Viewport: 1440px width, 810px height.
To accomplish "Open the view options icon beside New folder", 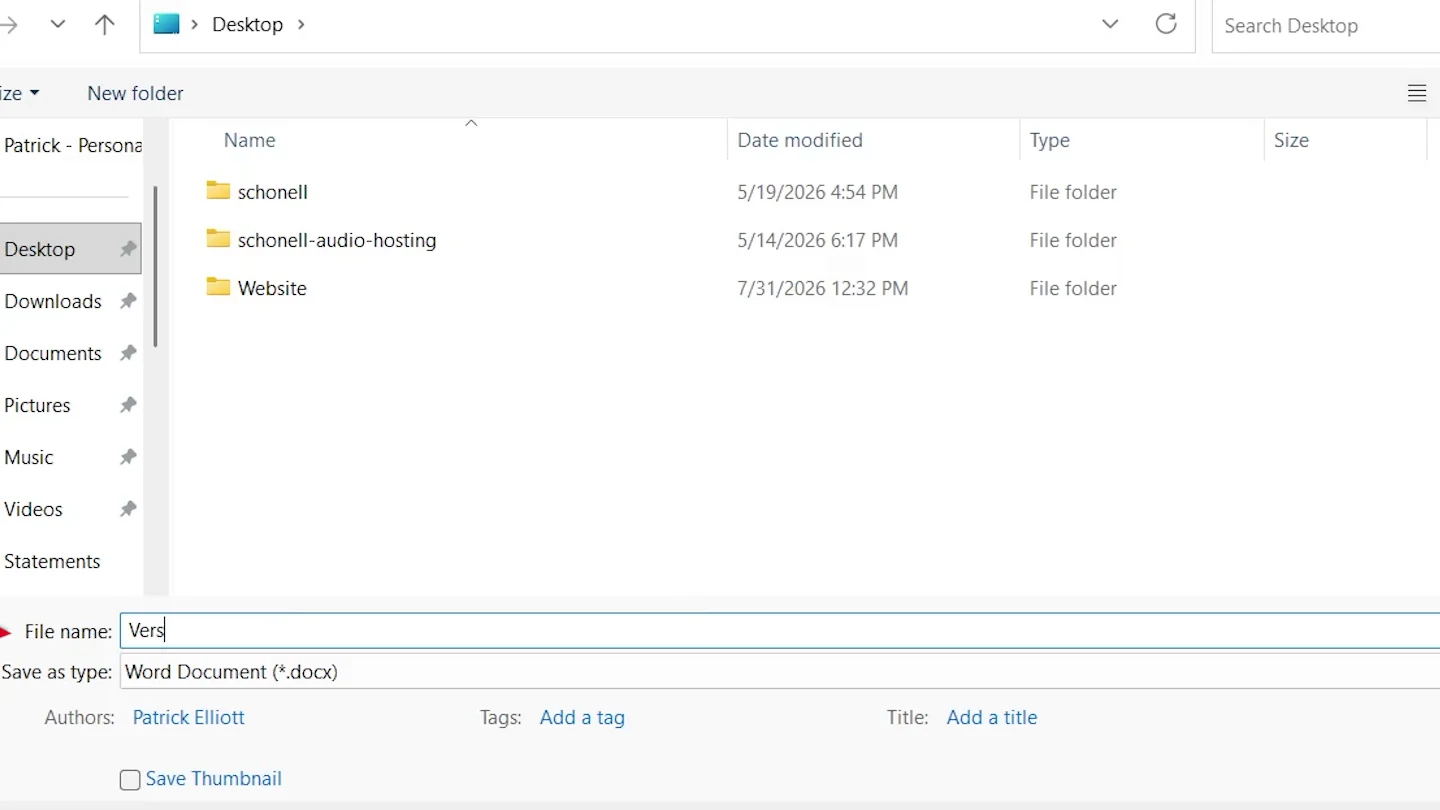I will pyautogui.click(x=1417, y=93).
